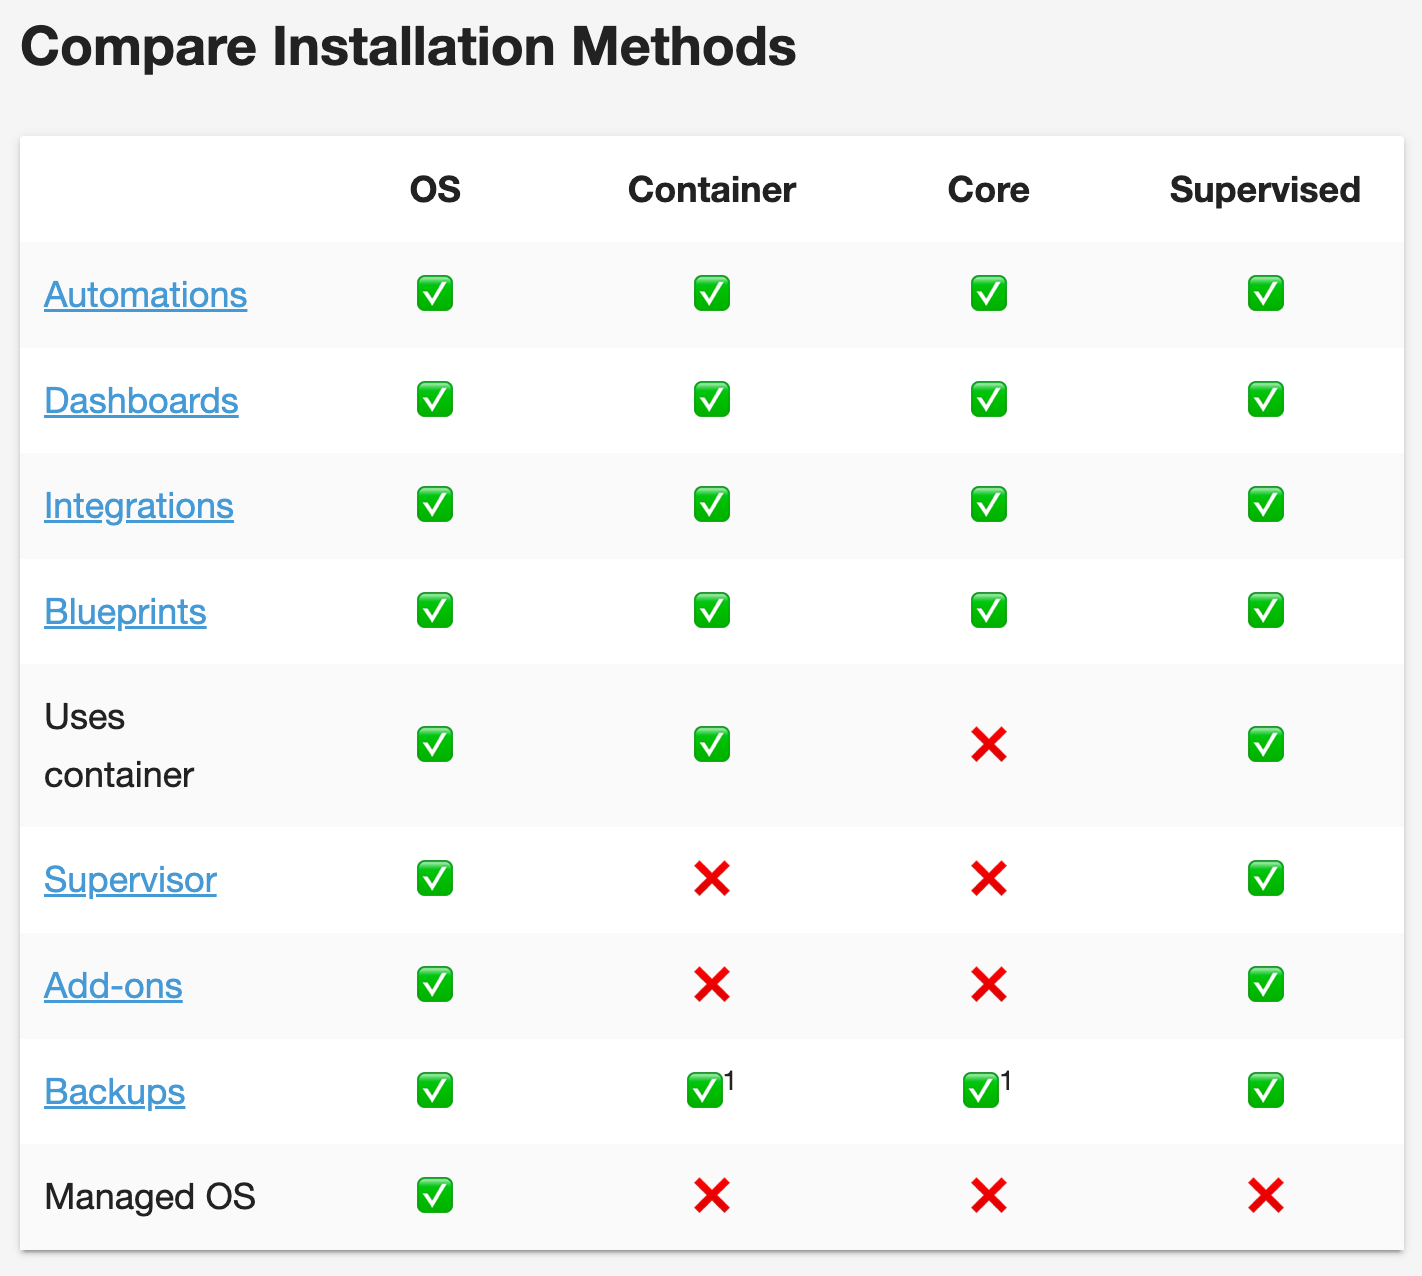Click the Managed OS row label
Screen dimensions: 1422x1276
point(150,1197)
